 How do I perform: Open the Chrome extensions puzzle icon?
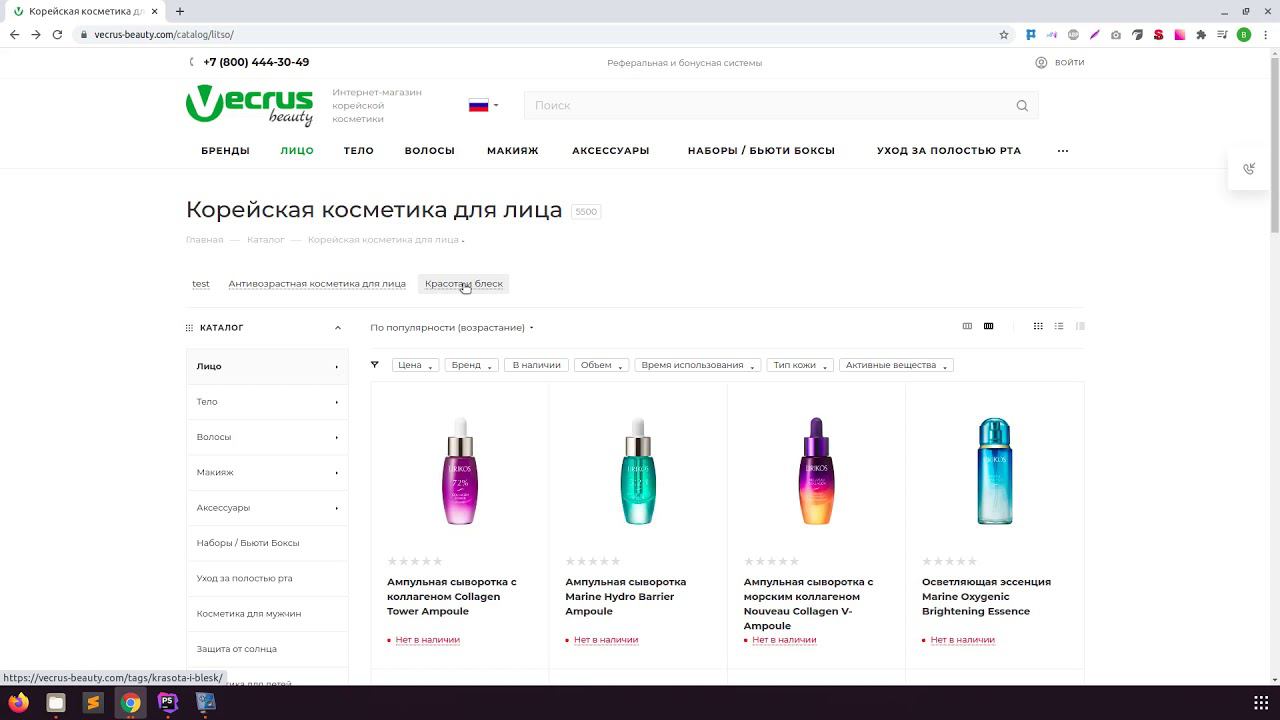click(x=1201, y=34)
